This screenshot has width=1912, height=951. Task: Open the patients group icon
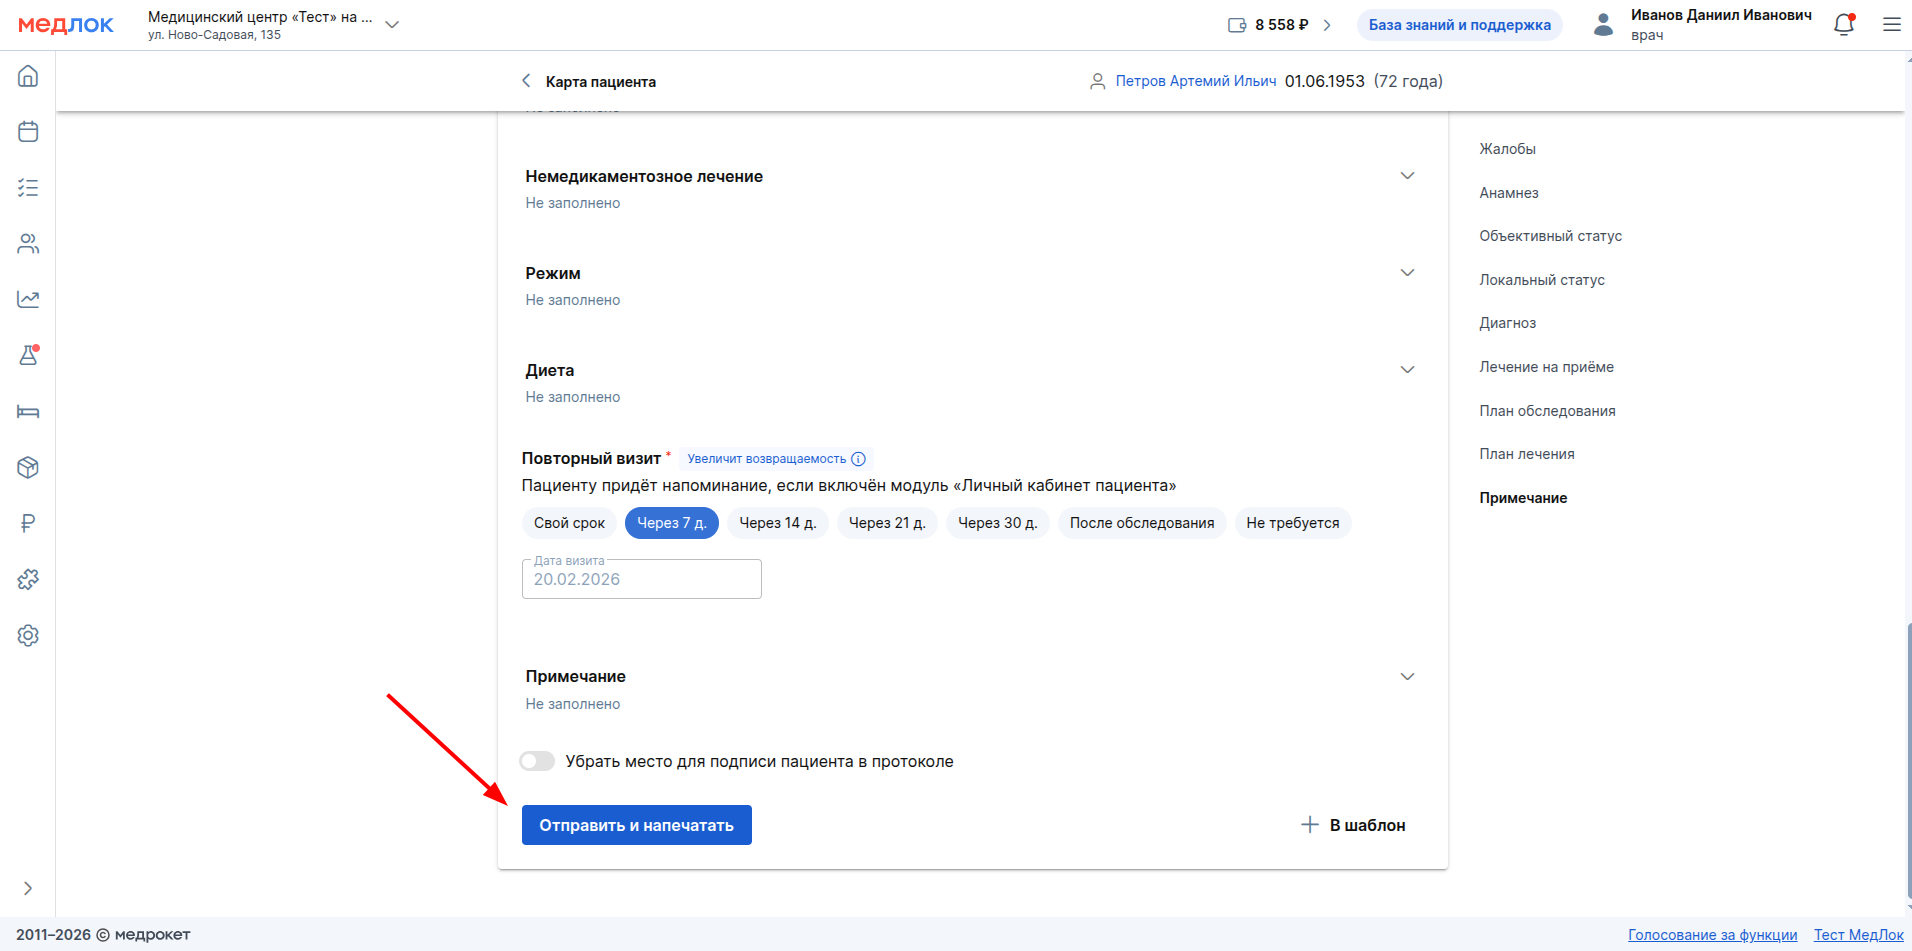point(28,244)
